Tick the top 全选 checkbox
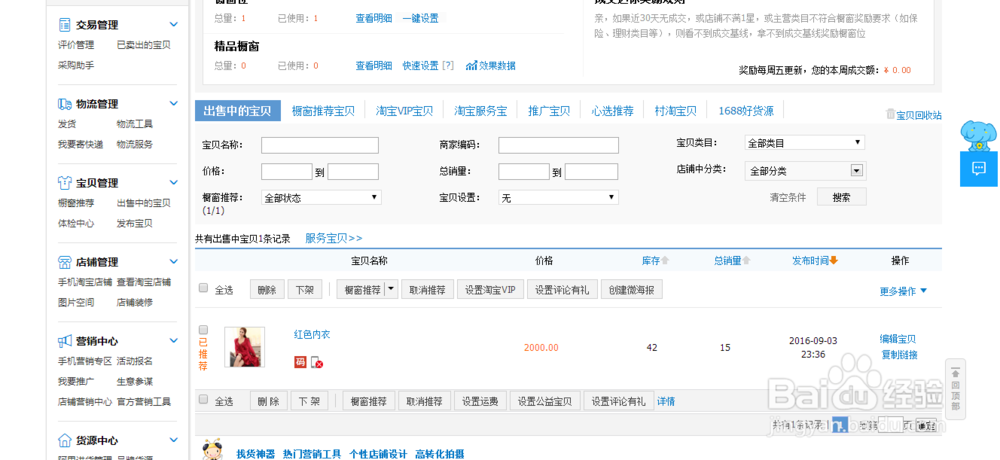 click(203, 288)
